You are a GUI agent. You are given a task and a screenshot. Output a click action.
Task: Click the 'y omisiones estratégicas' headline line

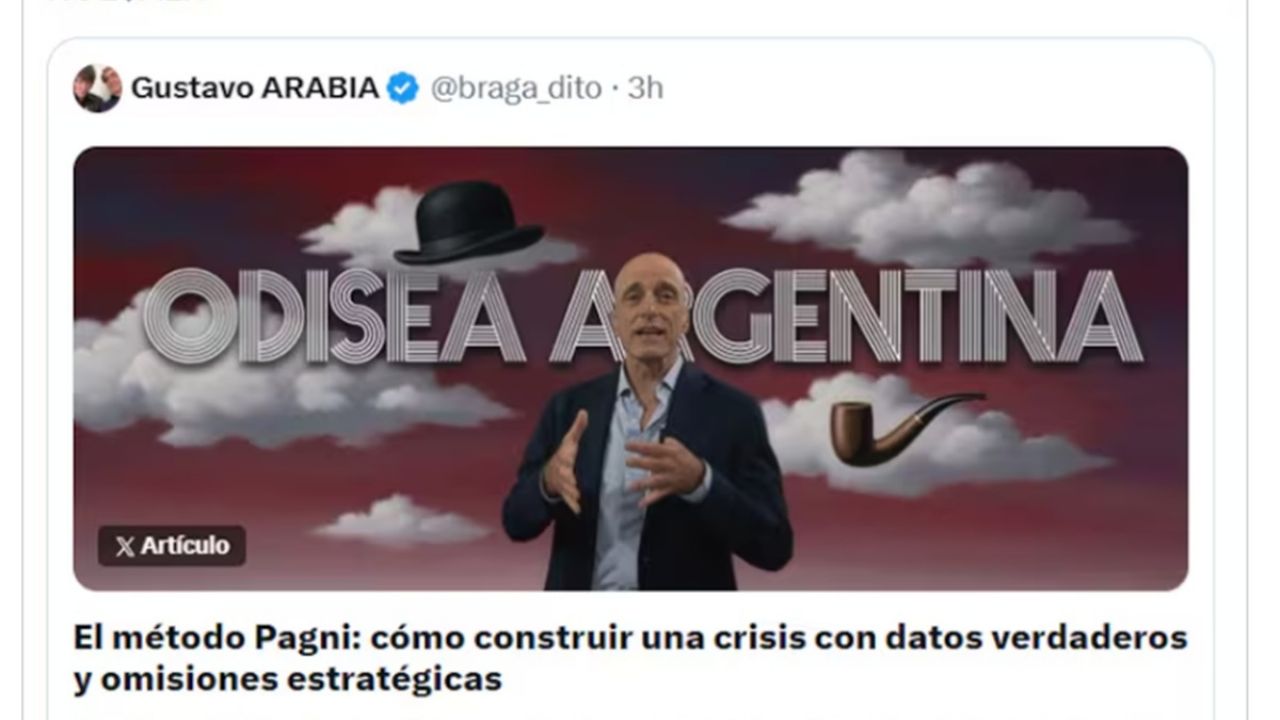287,680
